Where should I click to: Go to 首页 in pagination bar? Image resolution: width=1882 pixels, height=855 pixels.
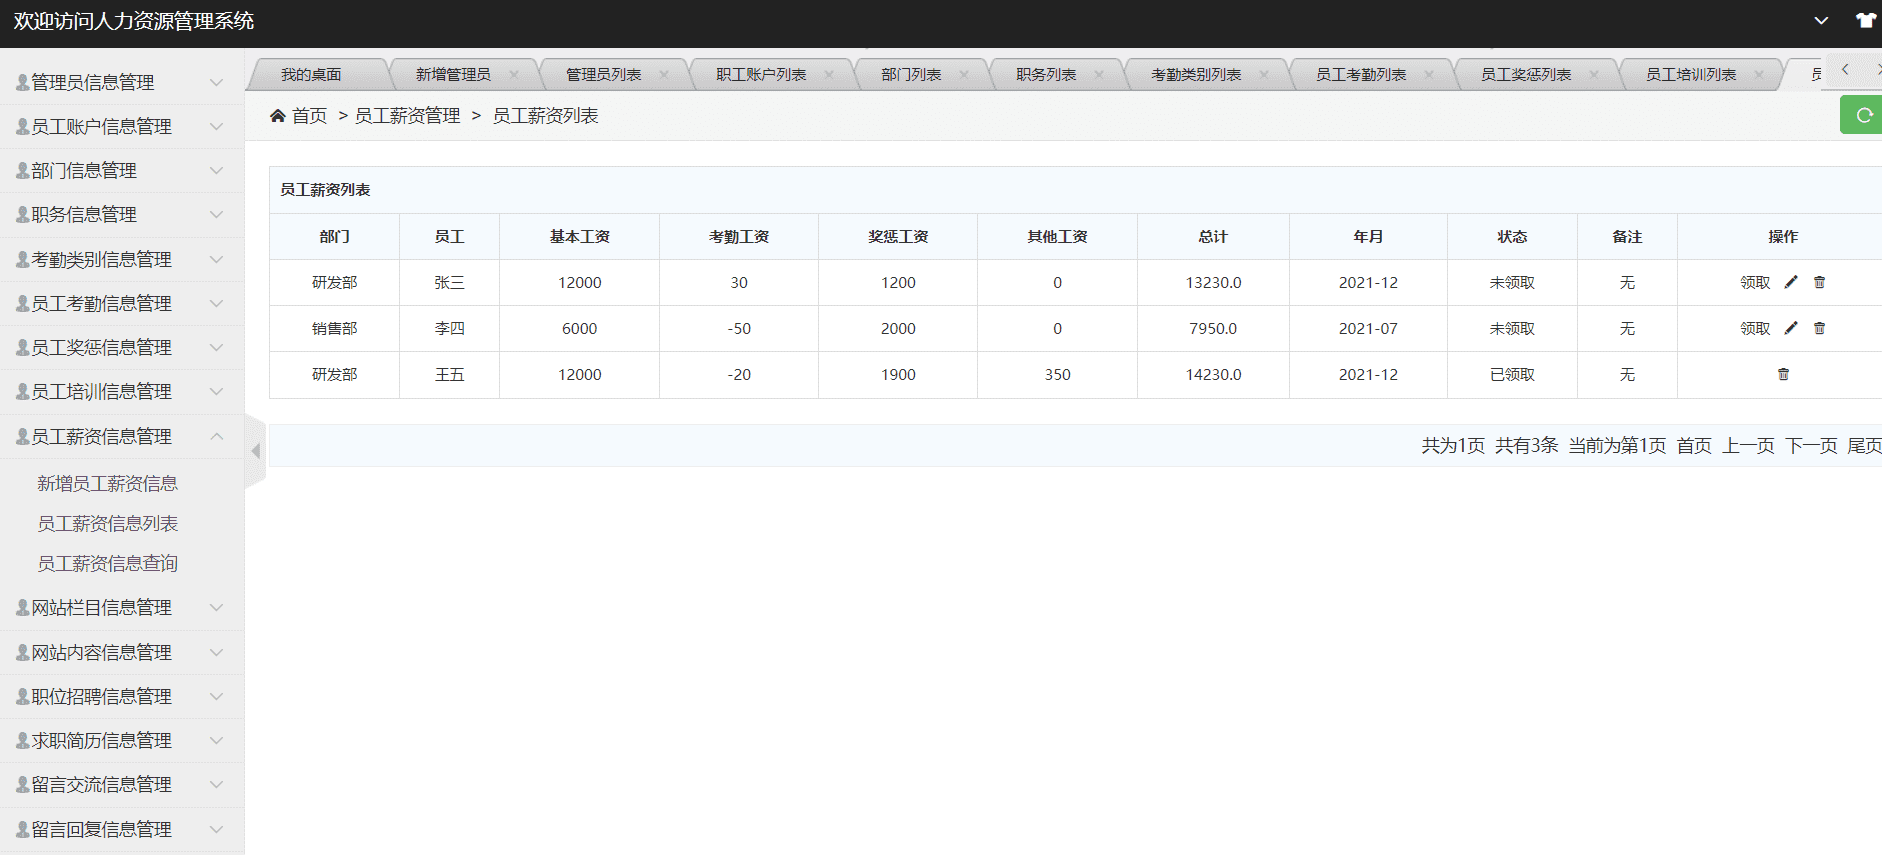(1694, 445)
